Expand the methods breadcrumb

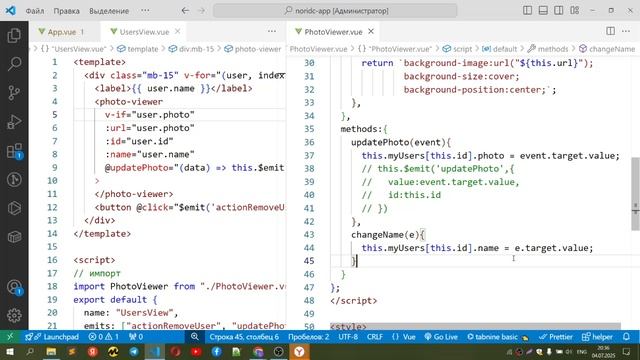pyautogui.click(x=548, y=49)
